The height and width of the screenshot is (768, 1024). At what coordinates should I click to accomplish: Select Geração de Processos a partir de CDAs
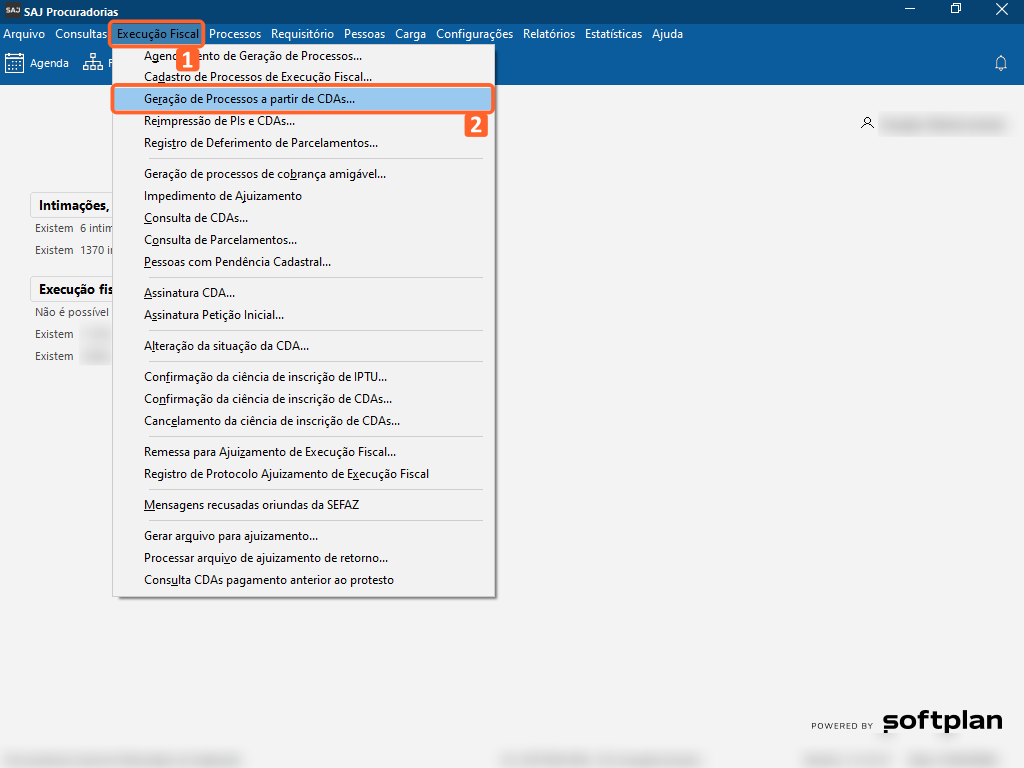tap(249, 100)
